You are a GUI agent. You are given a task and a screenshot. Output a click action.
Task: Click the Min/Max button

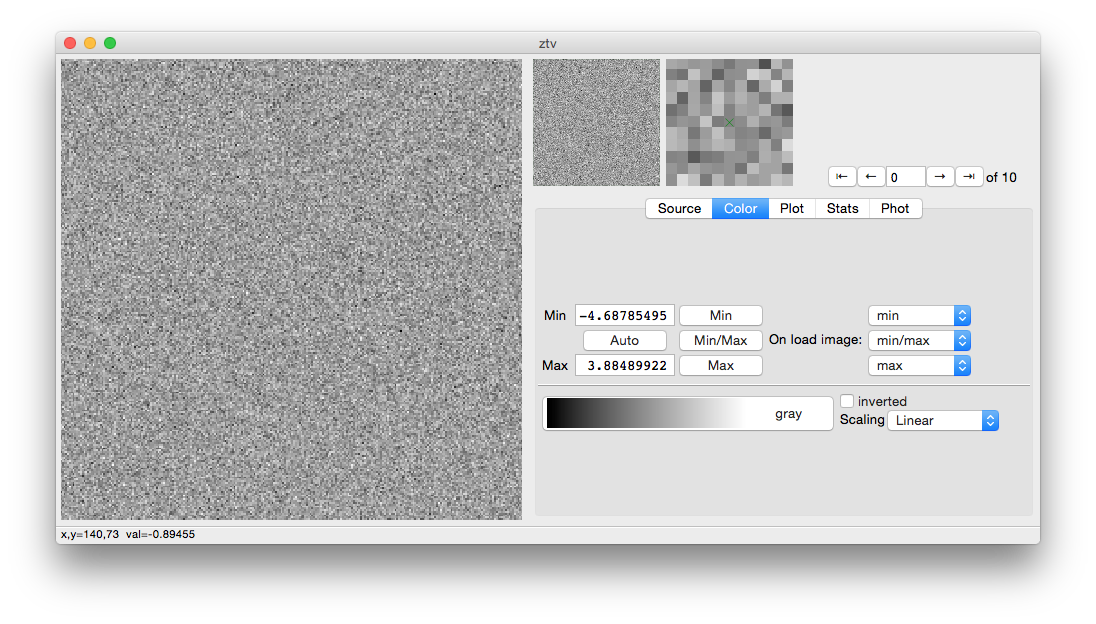tap(721, 340)
